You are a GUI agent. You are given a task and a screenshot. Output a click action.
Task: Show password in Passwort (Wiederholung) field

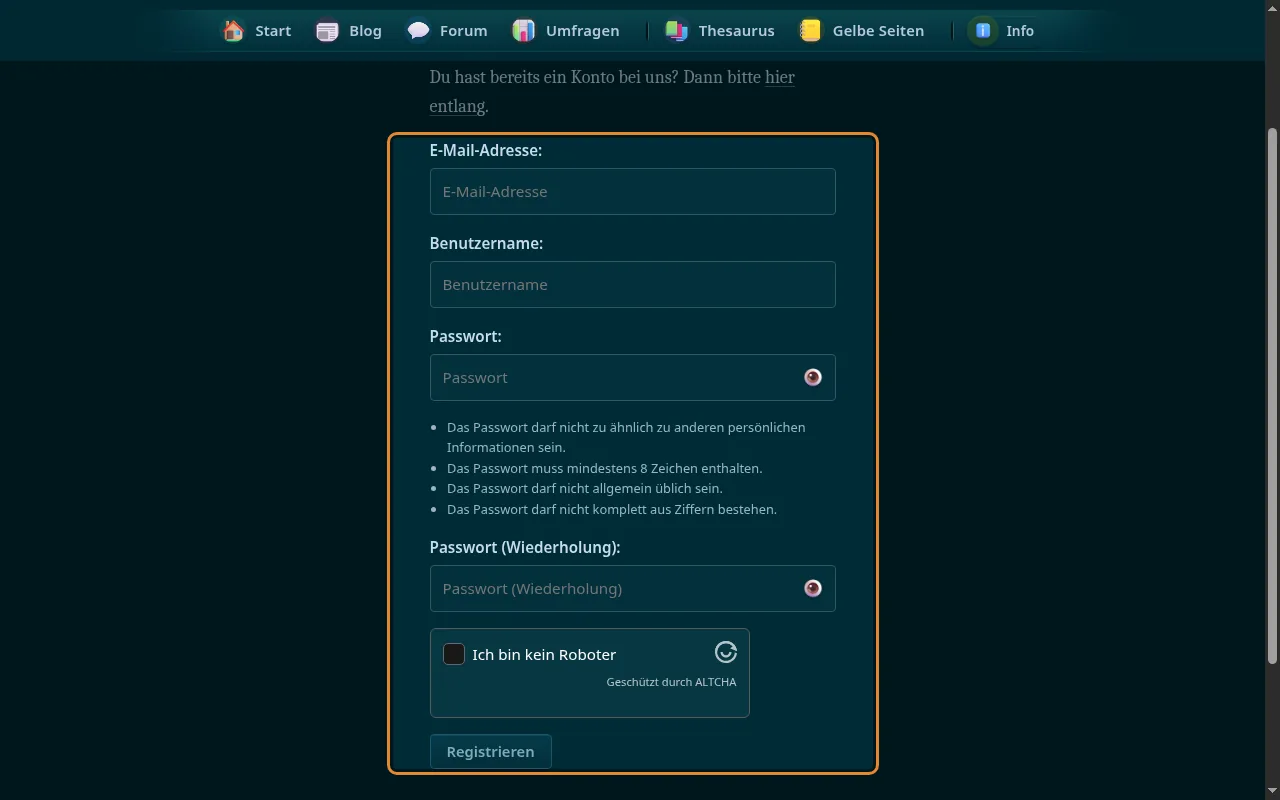[813, 588]
